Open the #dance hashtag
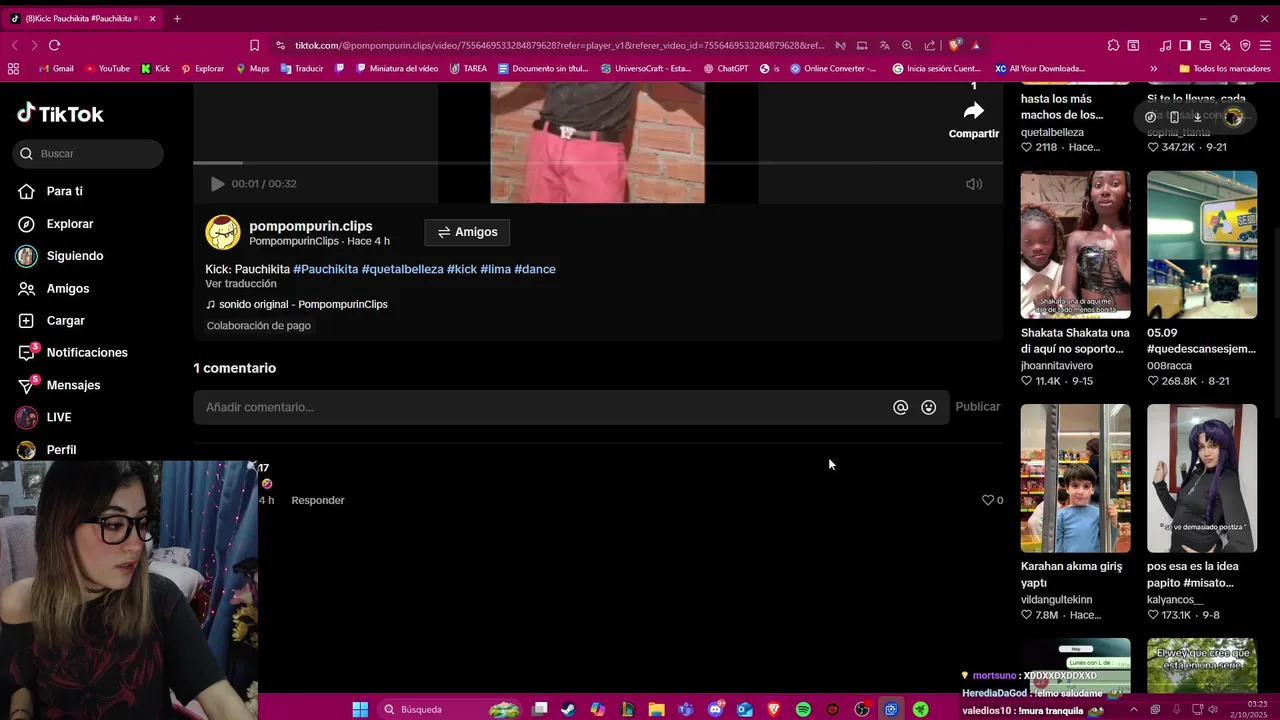 tap(535, 269)
